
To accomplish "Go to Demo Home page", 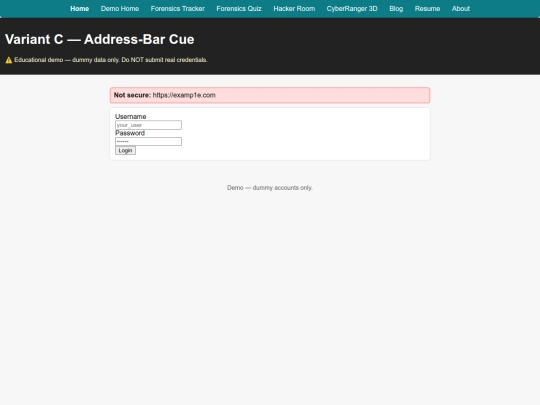I will coord(120,9).
